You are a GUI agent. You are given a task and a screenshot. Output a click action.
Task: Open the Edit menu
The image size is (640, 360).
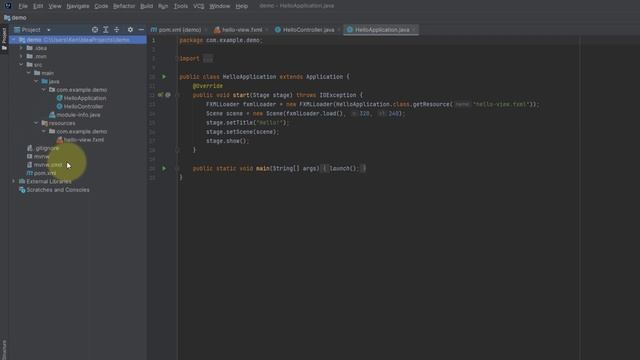(x=38, y=6)
